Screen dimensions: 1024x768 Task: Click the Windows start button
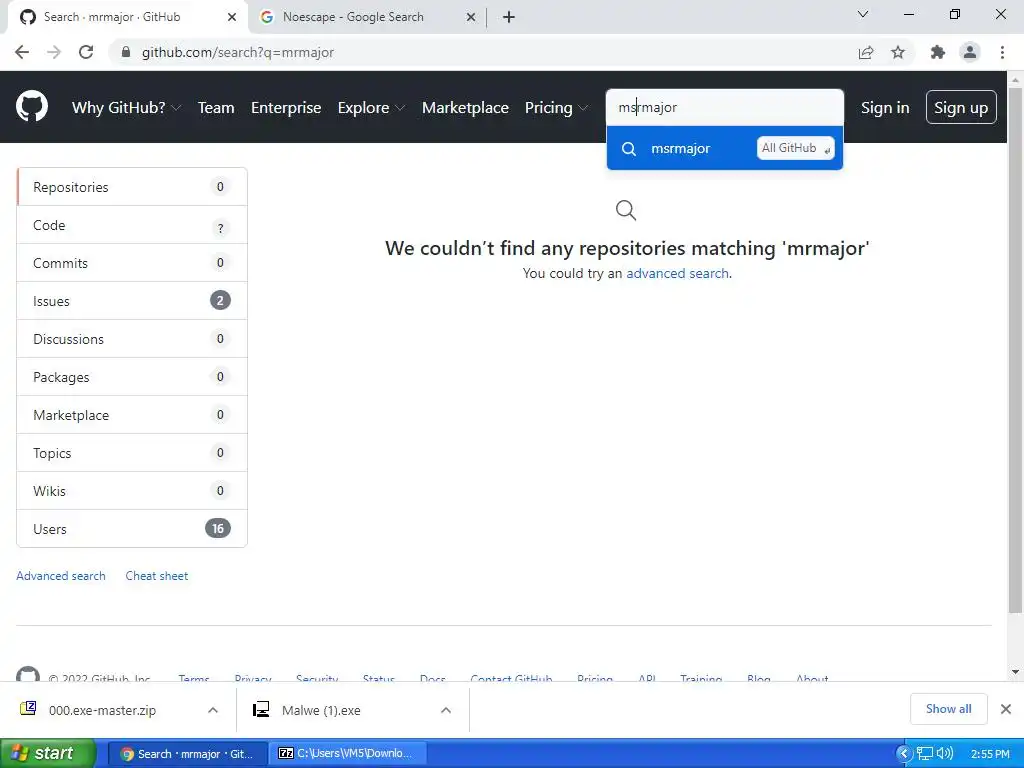point(48,753)
